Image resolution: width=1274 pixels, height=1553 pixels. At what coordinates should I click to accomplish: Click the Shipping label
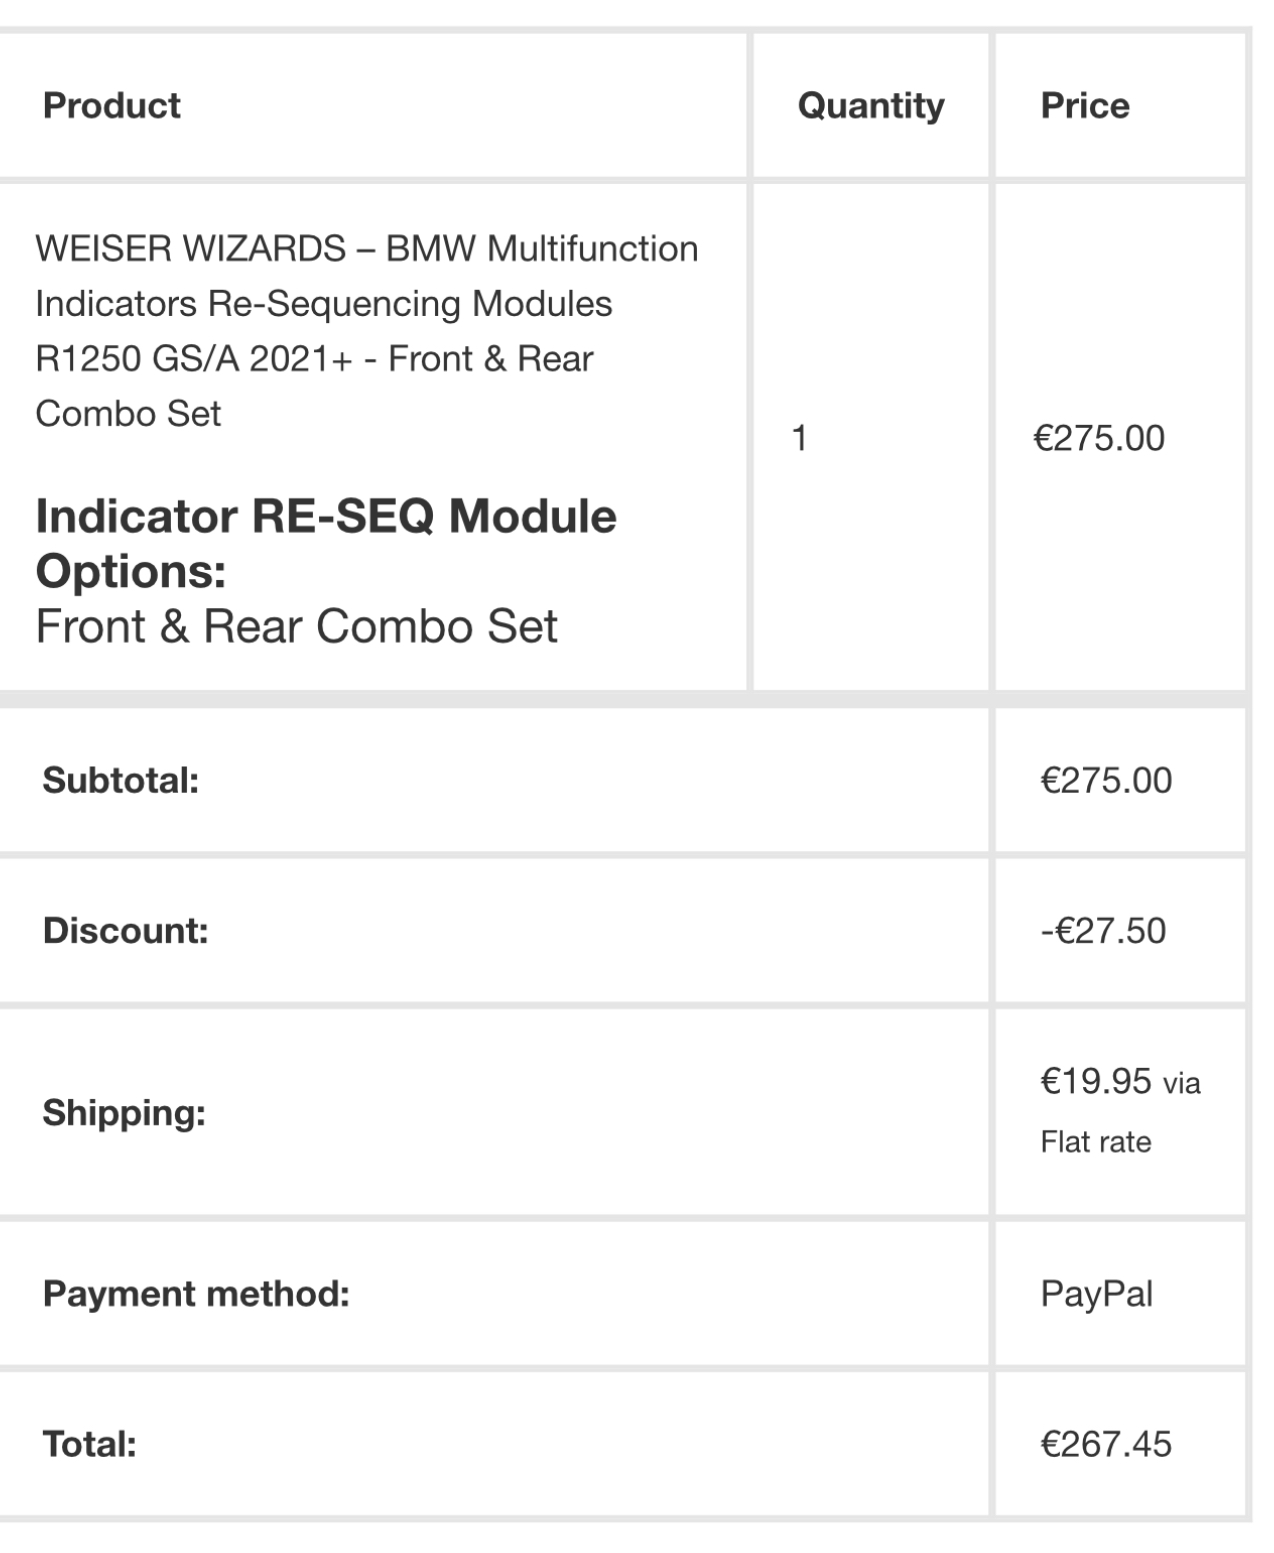tap(124, 1113)
